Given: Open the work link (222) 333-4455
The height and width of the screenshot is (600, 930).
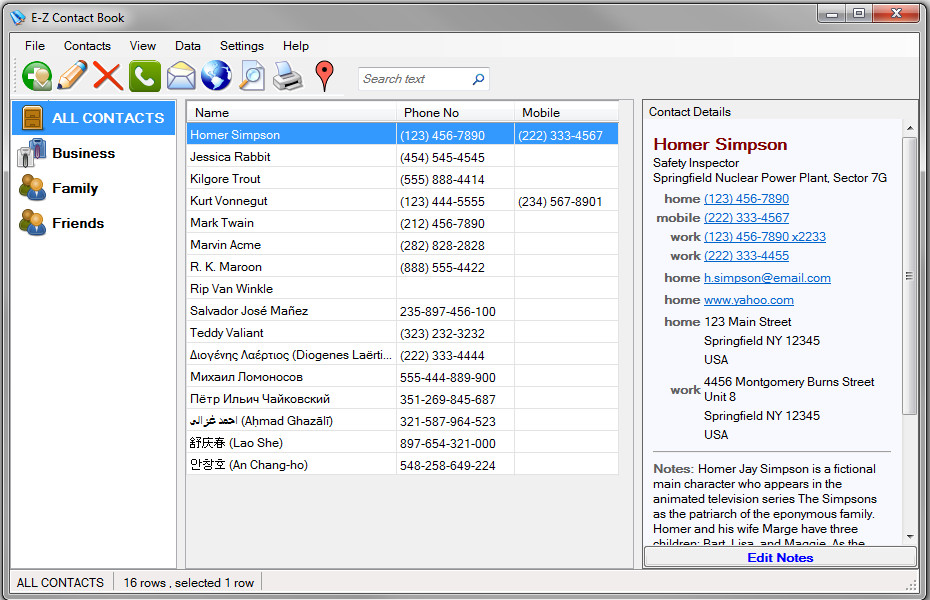Looking at the screenshot, I should tap(746, 256).
